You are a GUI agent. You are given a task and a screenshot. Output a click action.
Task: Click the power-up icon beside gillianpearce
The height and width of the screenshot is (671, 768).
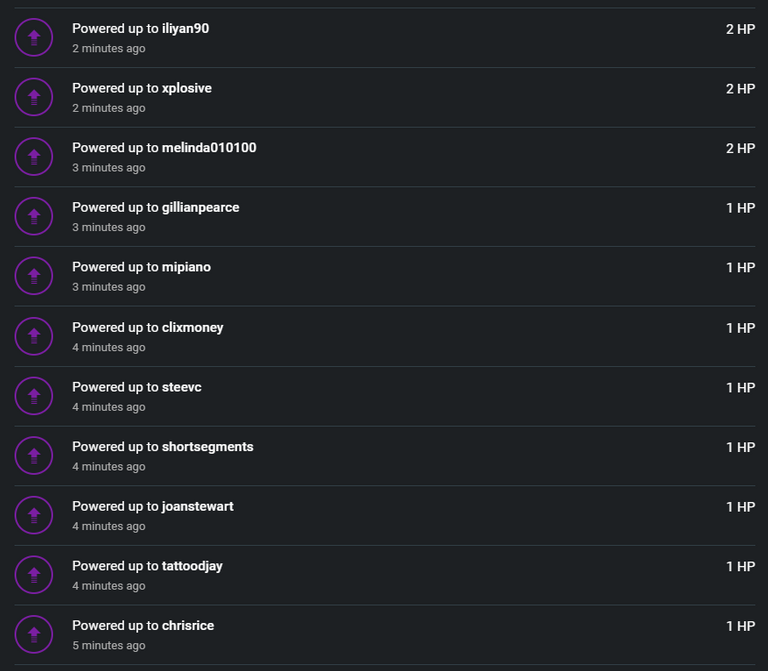34,216
